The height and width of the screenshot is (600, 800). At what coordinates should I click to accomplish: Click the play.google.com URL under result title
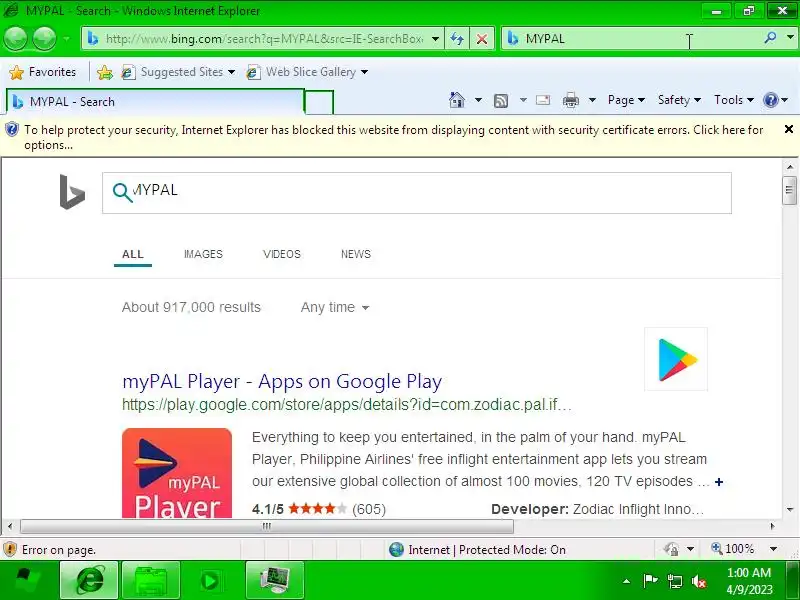pyautogui.click(x=347, y=405)
